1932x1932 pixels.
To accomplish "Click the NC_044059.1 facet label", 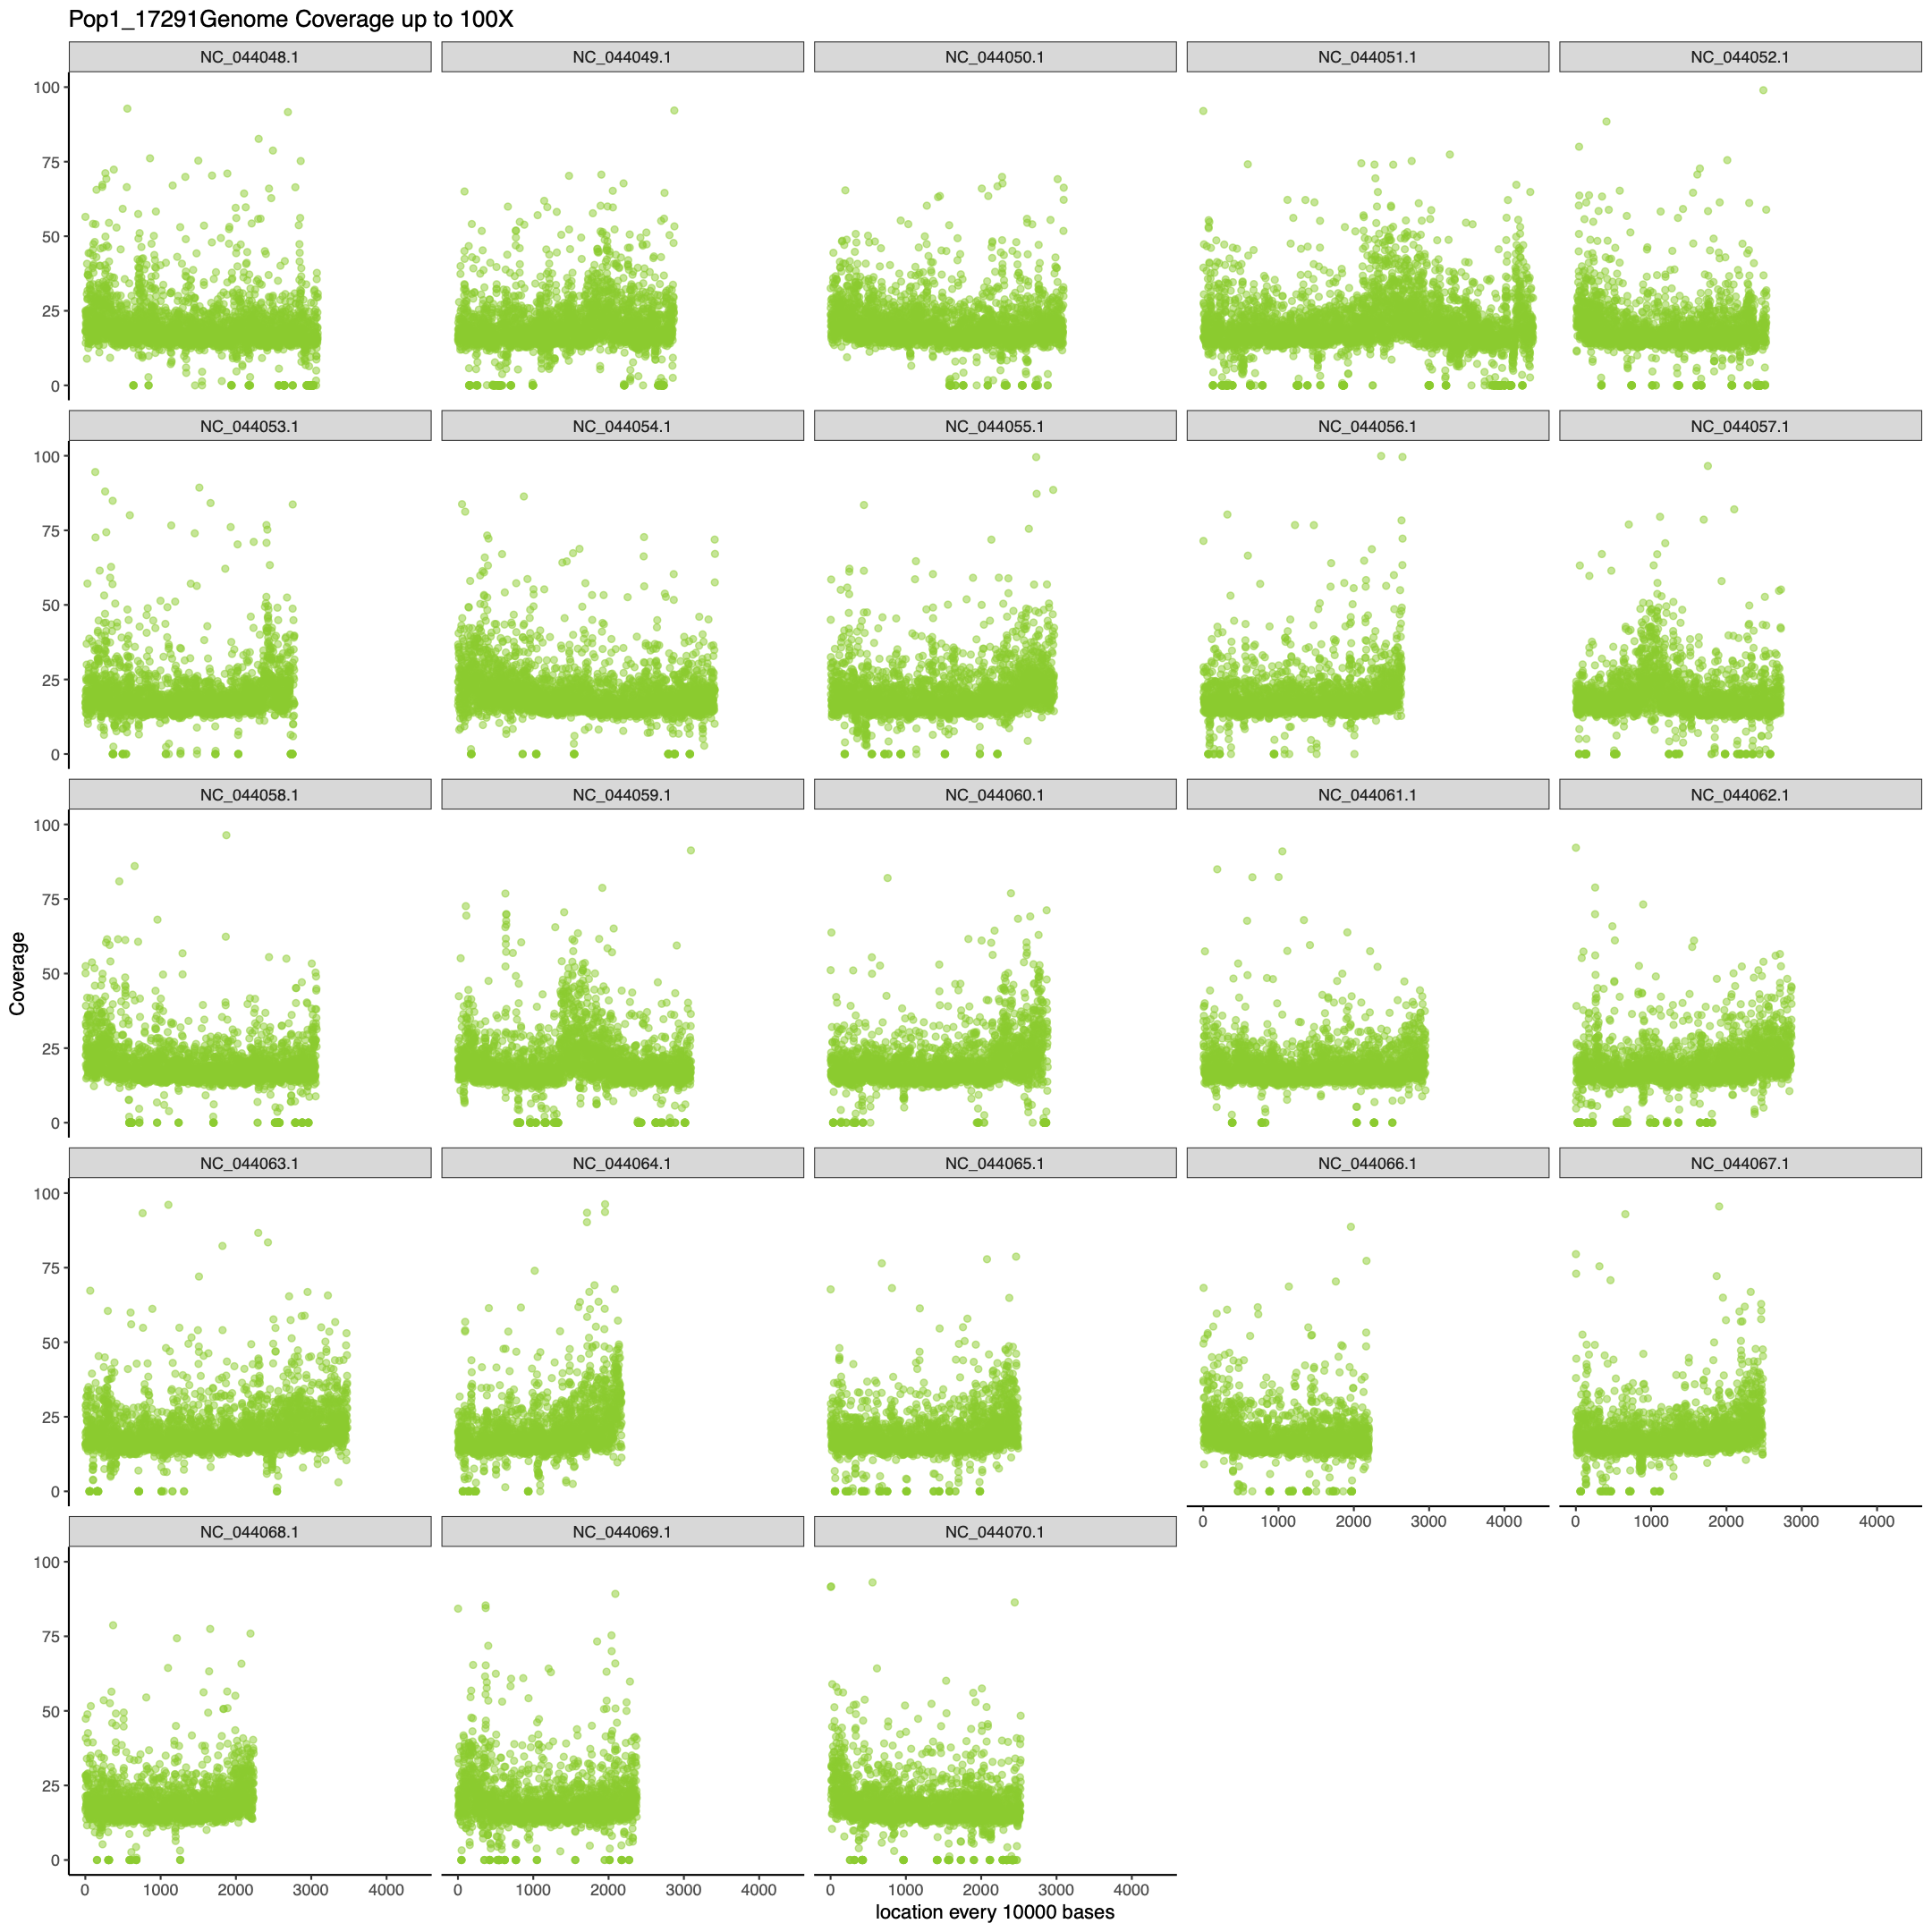I will [622, 795].
